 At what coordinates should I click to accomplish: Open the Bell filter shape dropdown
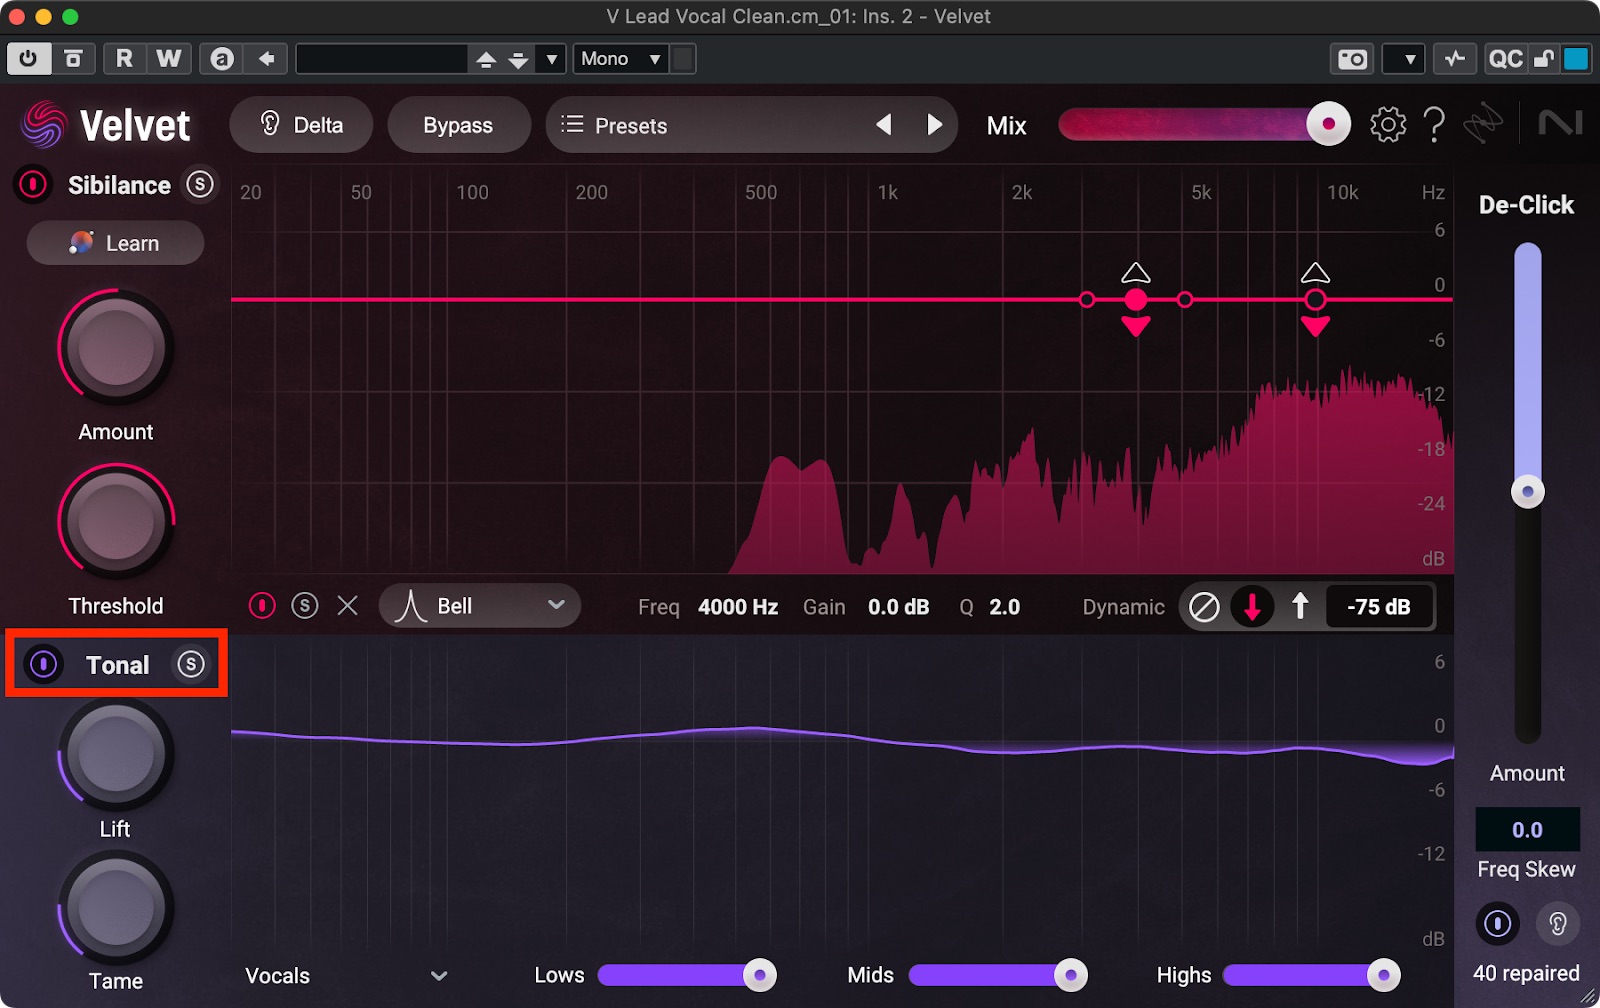click(x=480, y=606)
